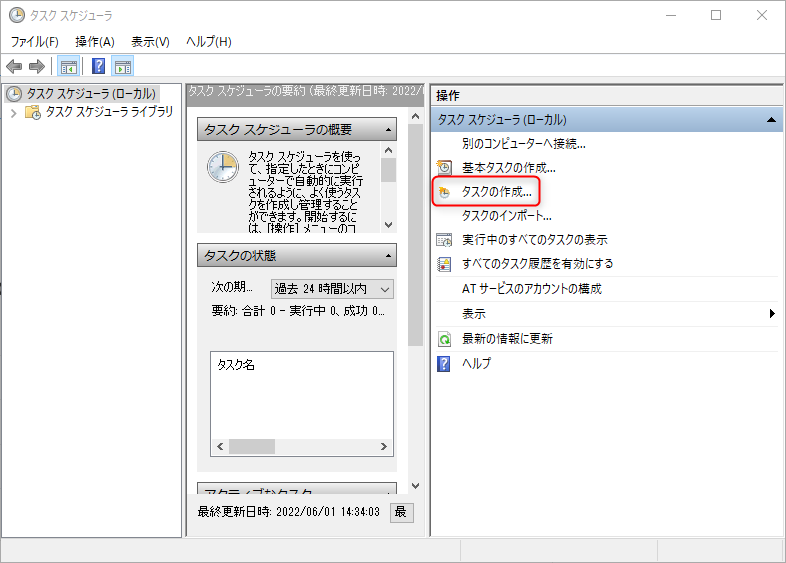786x563 pixels.
Task: Click the Forward arrow toolbar icon
Action: click(x=37, y=66)
